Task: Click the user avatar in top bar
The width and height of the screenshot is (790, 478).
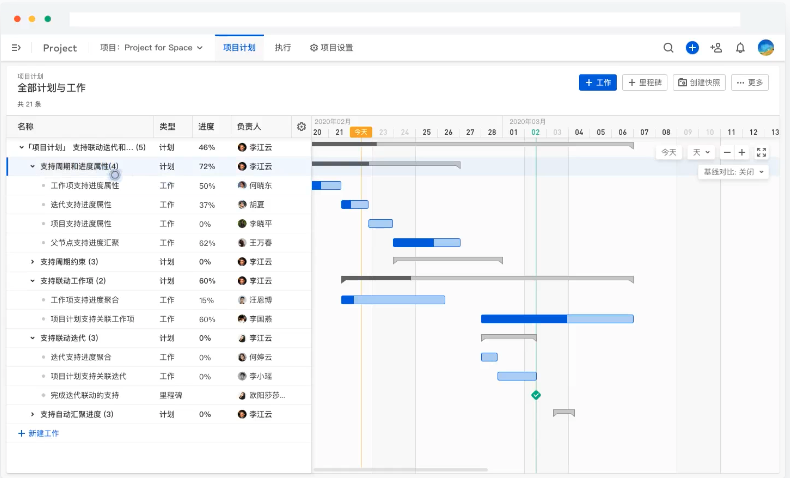Action: click(x=766, y=47)
